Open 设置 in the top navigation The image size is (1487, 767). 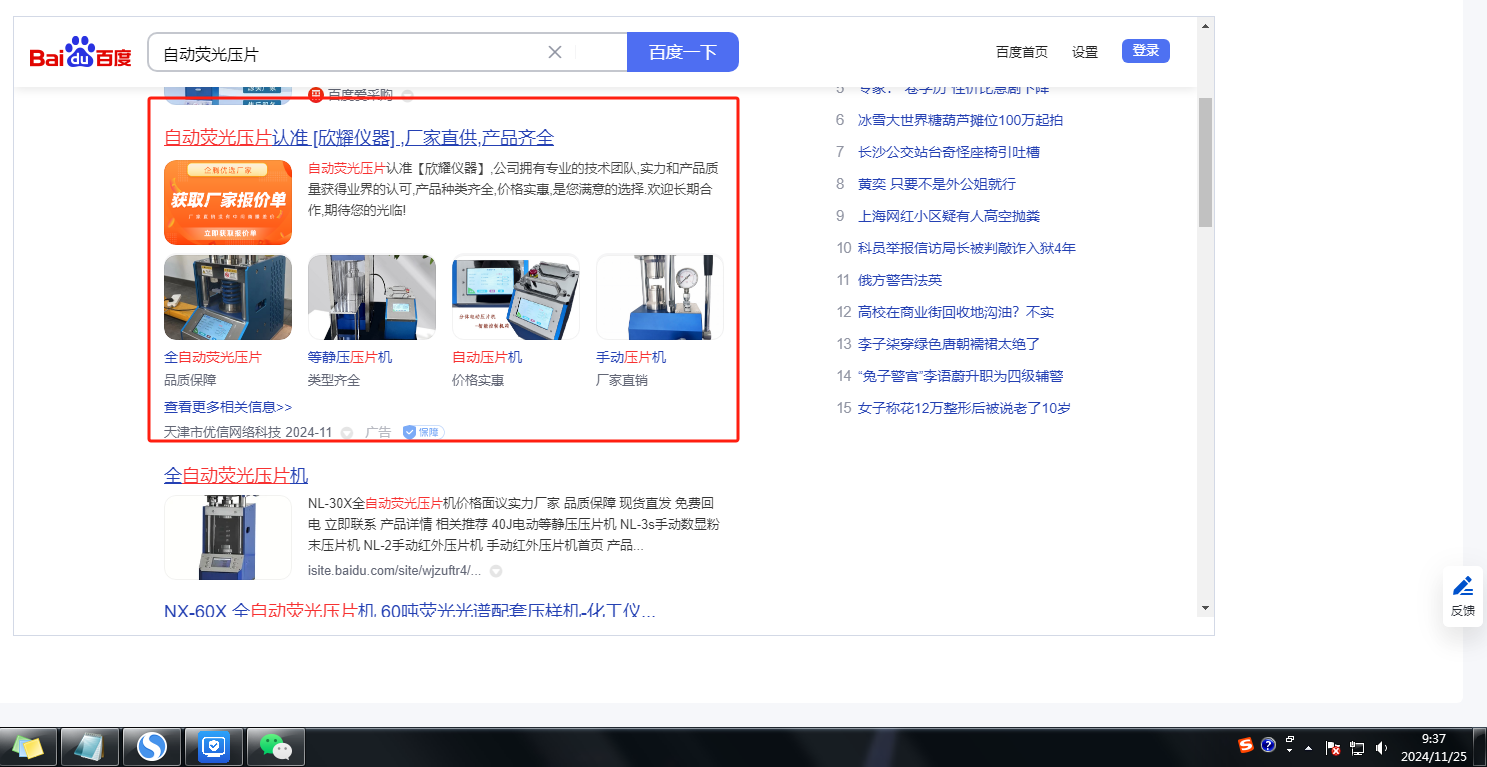(x=1085, y=52)
